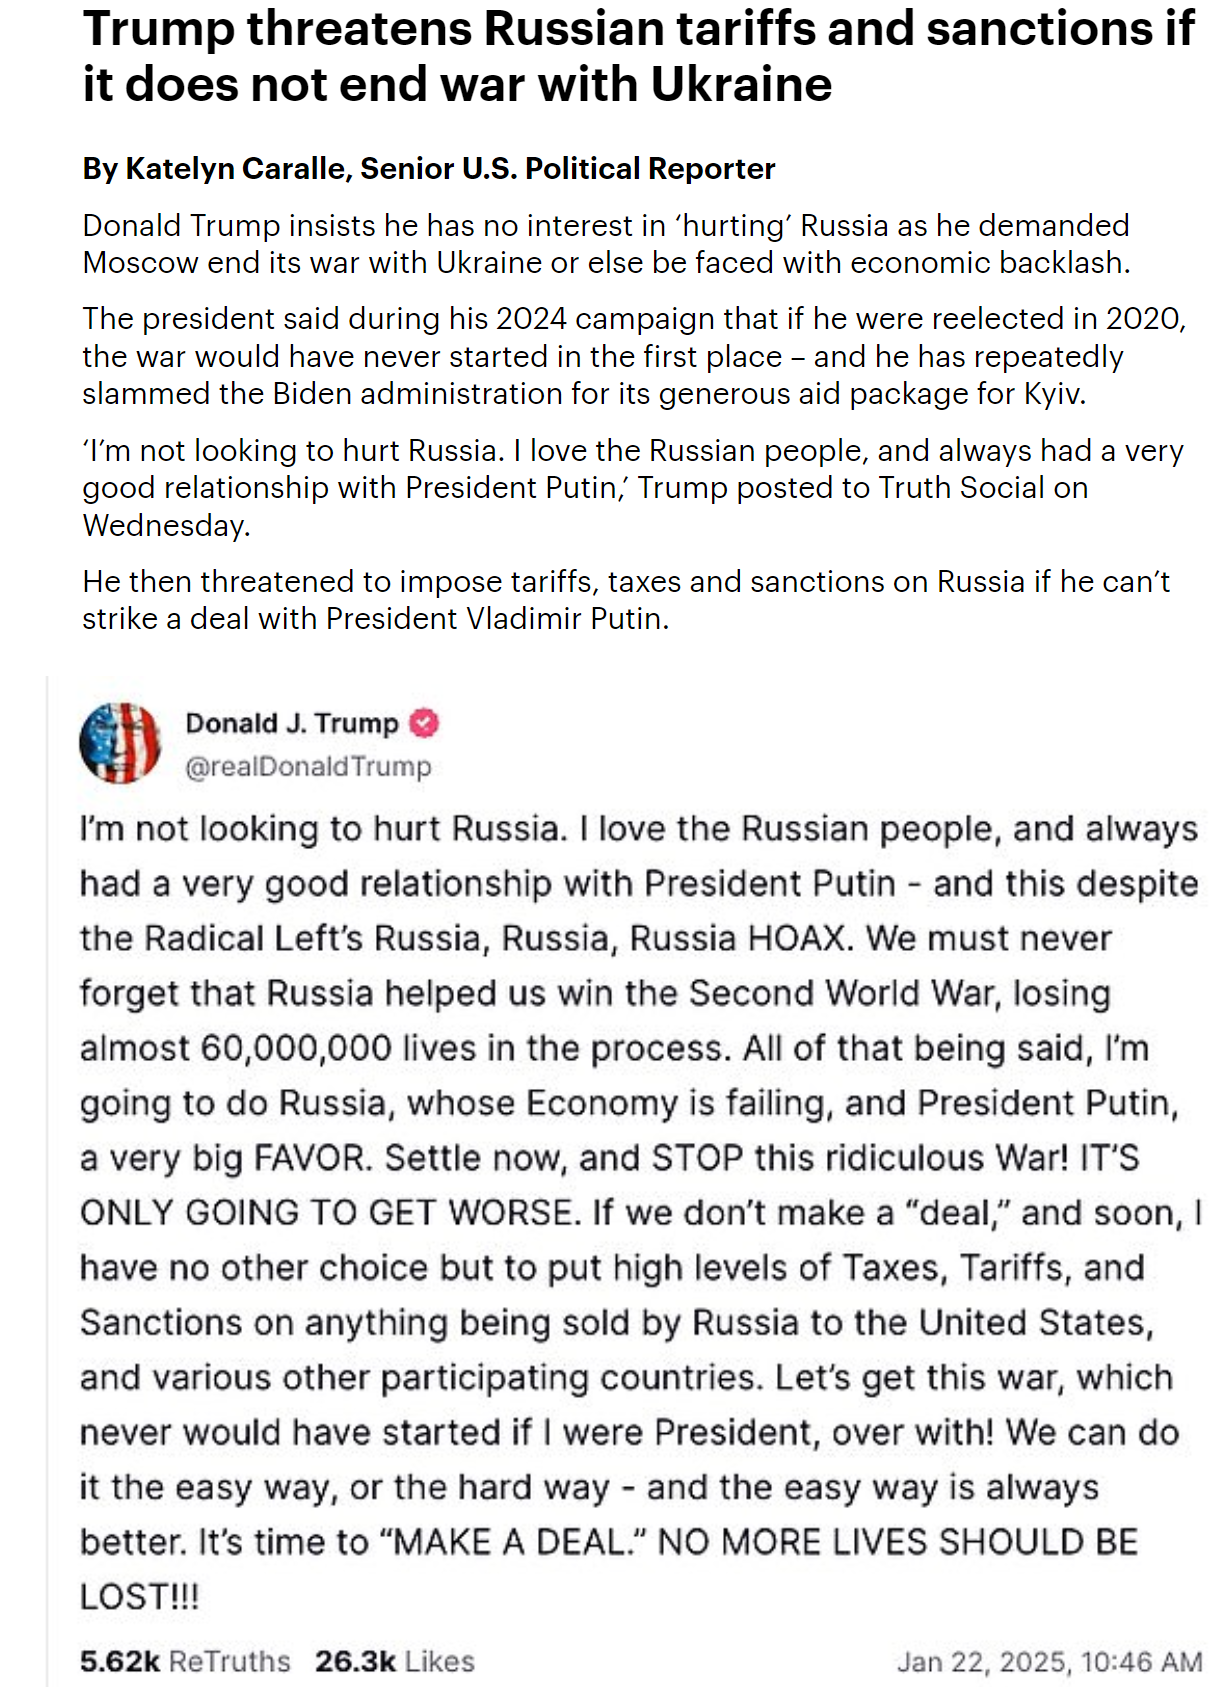Click 'LOST!!!' at the end of the post
1211x1687 pixels.
pos(140,1597)
